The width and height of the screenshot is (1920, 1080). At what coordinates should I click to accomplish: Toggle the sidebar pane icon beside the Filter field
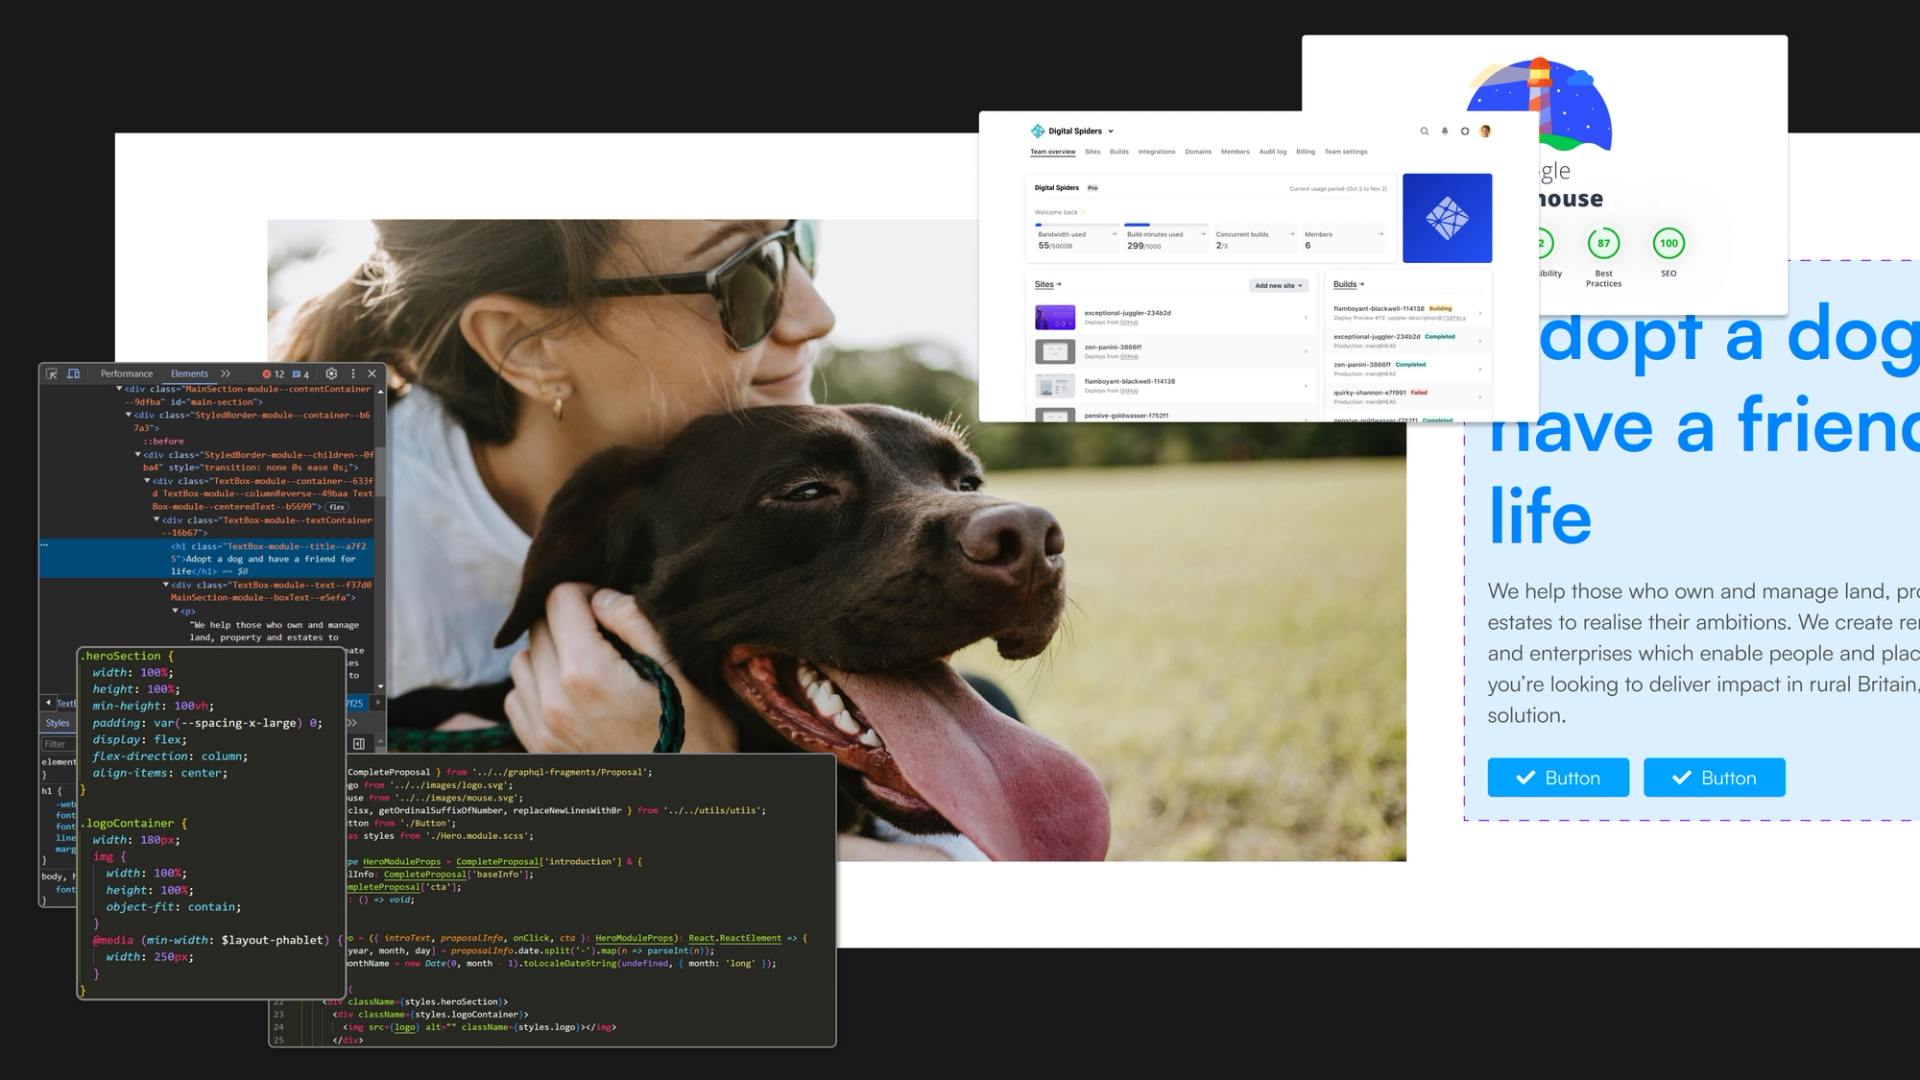[358, 744]
